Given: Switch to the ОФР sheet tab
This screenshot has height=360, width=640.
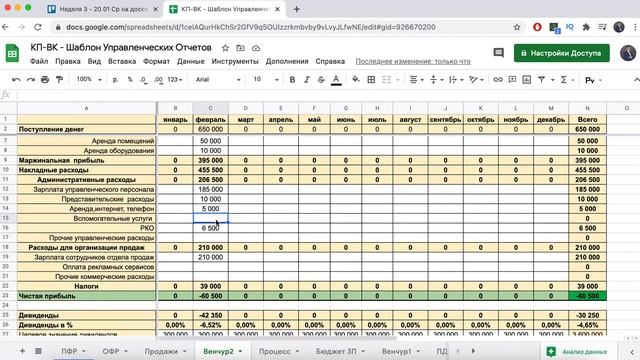Looking at the screenshot, I should (115, 351).
